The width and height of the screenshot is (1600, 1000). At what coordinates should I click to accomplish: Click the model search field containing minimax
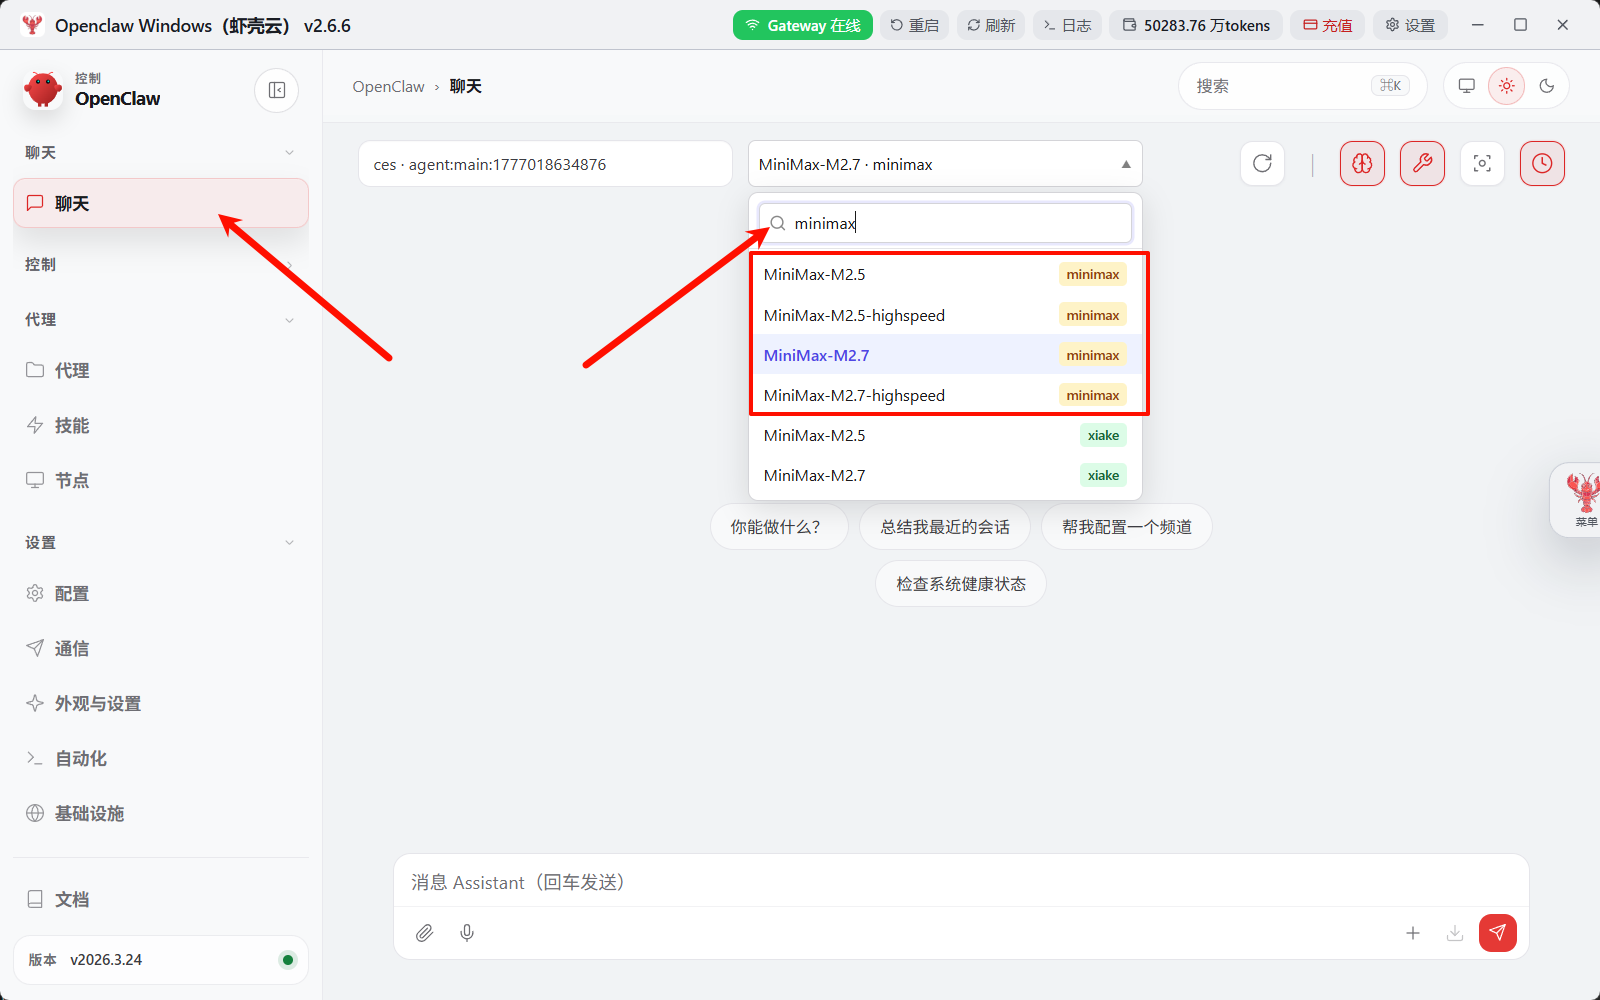[945, 223]
